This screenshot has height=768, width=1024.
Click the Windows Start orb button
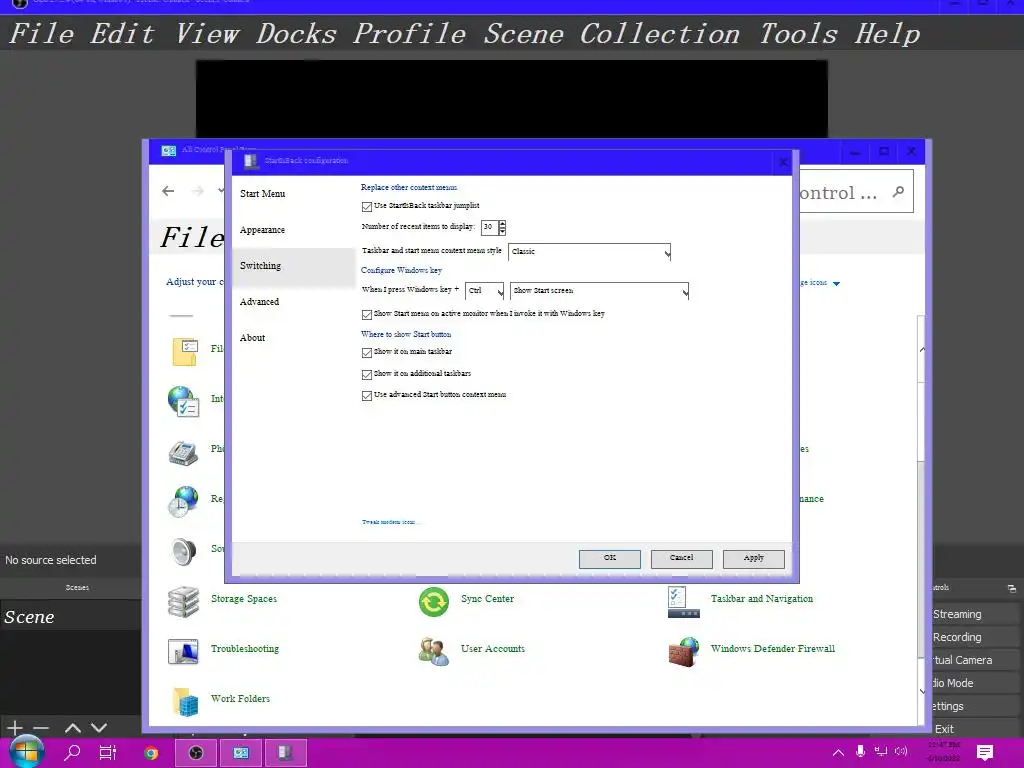(x=26, y=752)
